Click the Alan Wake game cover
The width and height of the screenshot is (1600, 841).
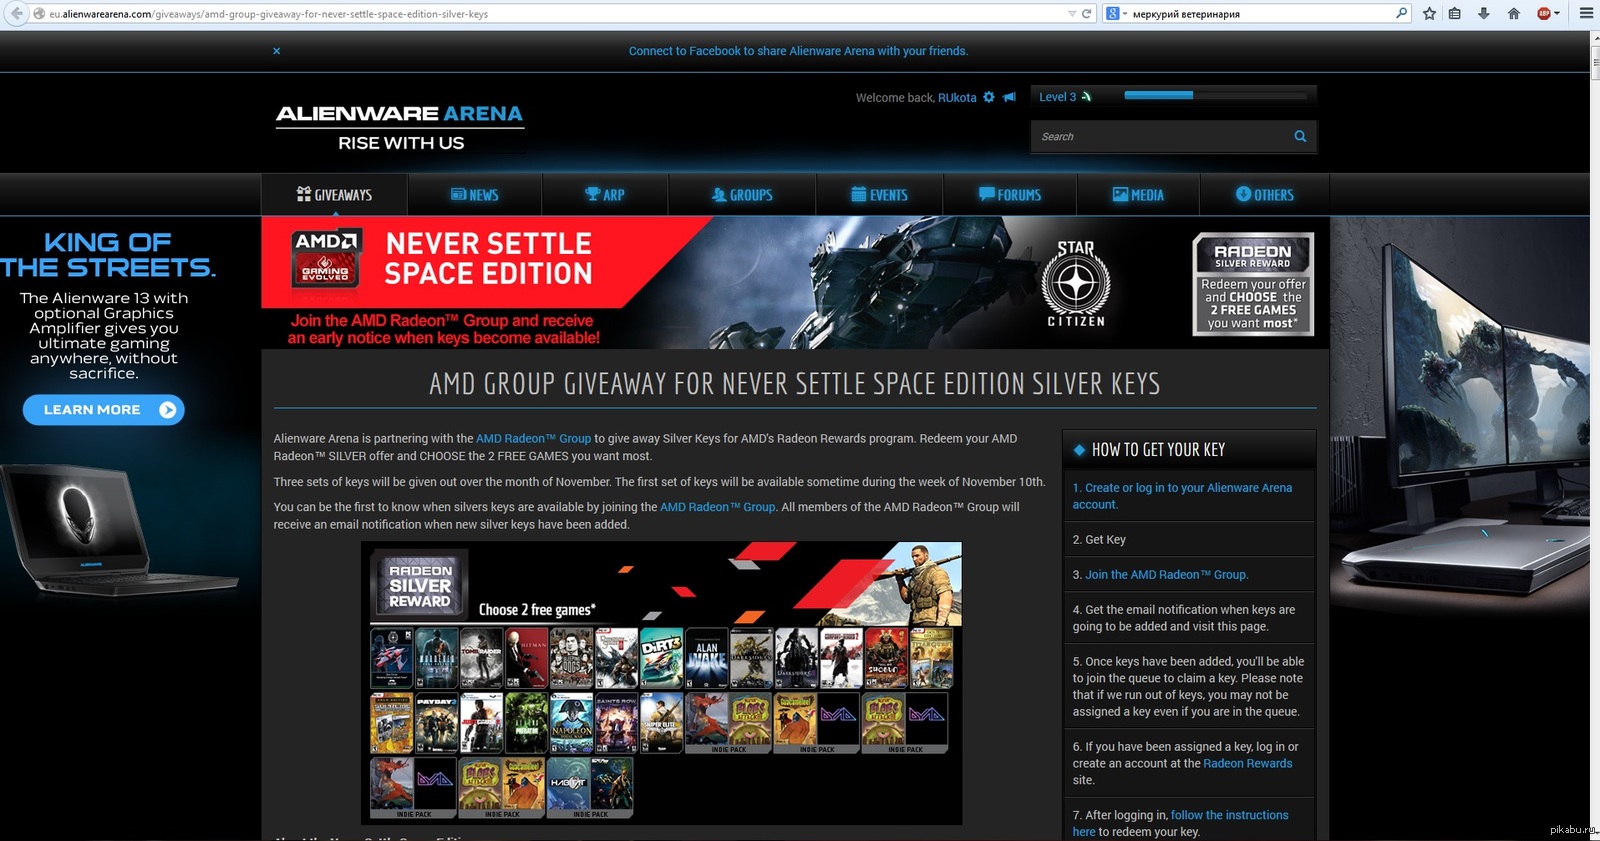707,658
